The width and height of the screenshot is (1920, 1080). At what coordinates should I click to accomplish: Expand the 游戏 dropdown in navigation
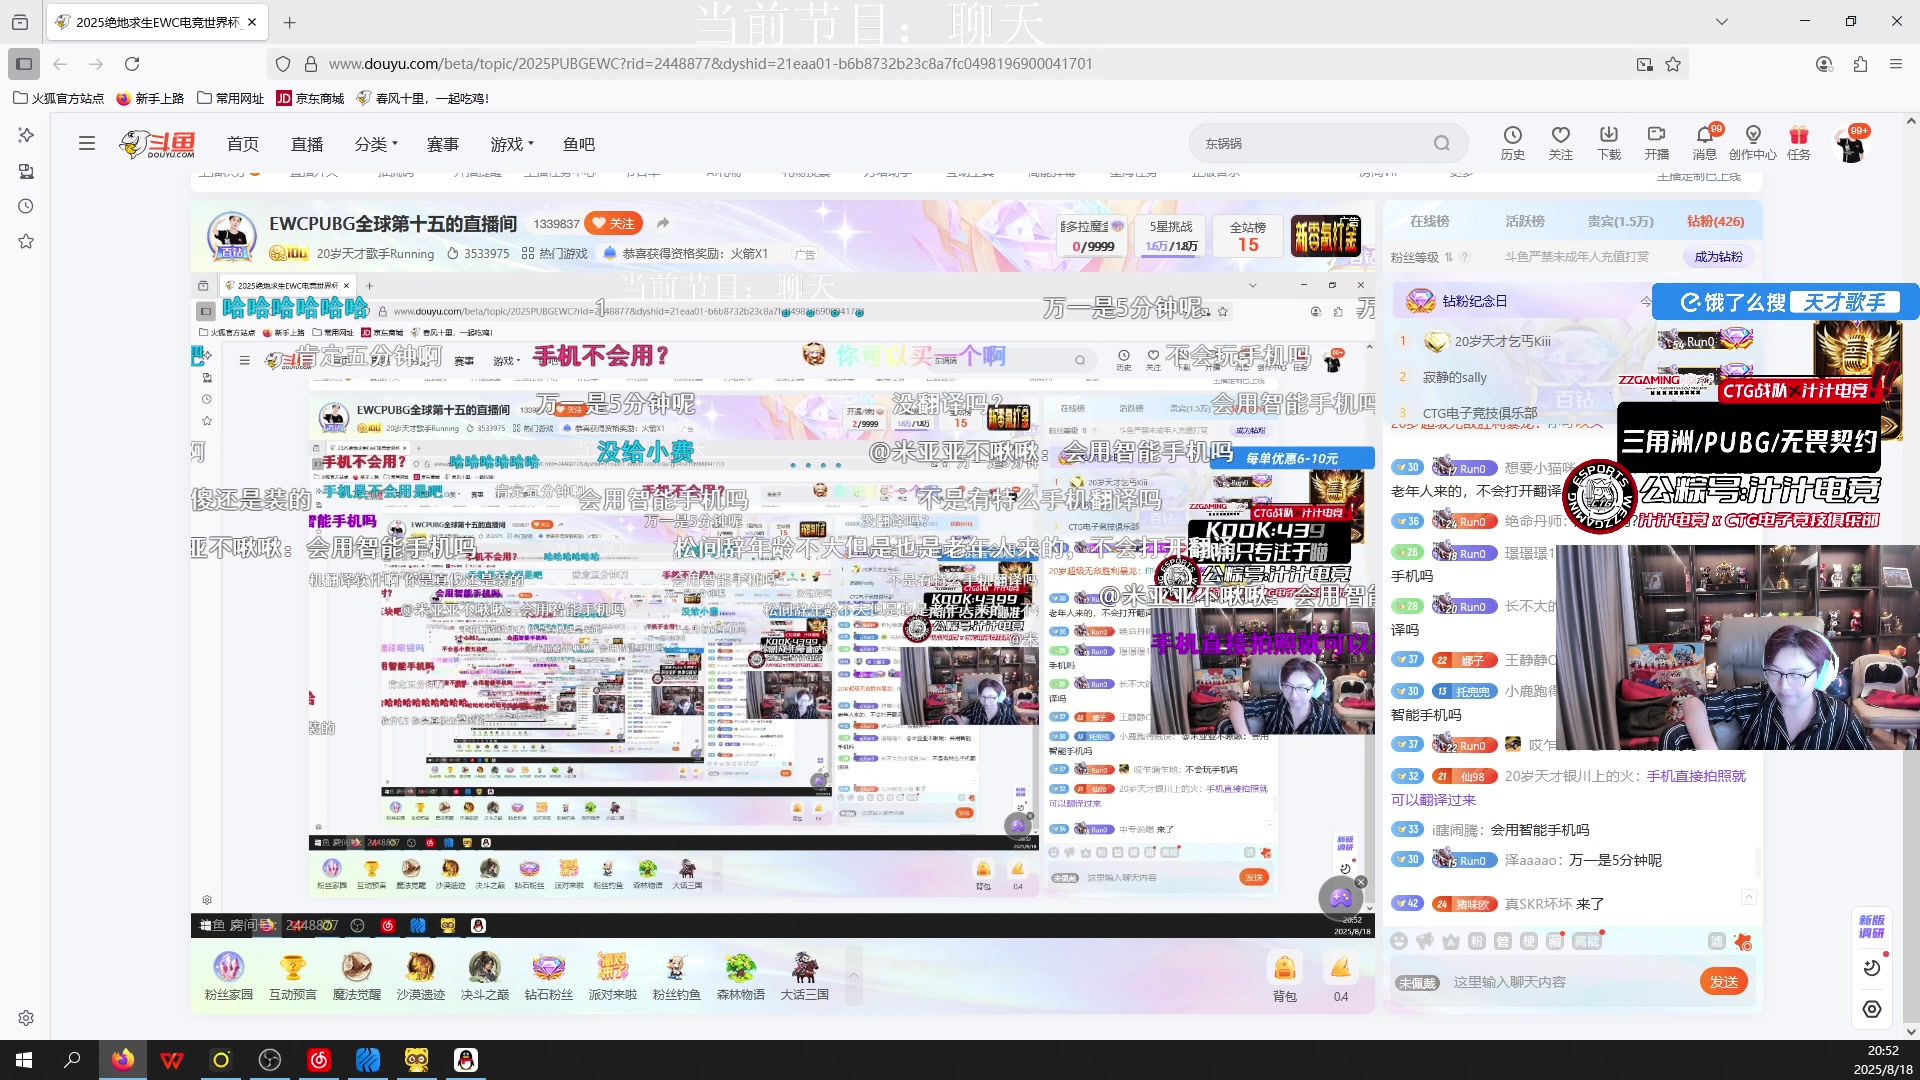tap(512, 144)
